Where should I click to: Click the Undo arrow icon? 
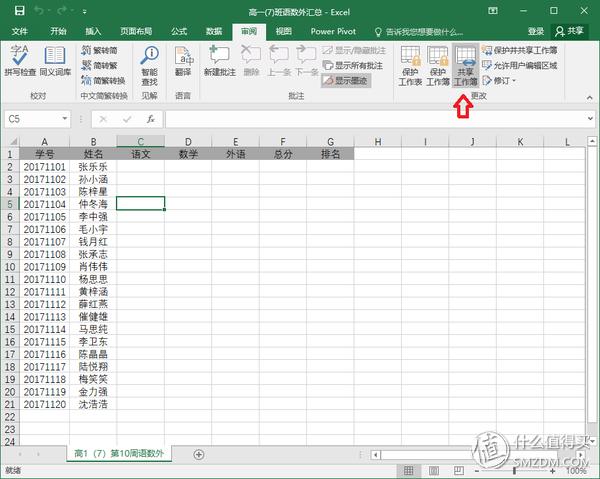(39, 11)
